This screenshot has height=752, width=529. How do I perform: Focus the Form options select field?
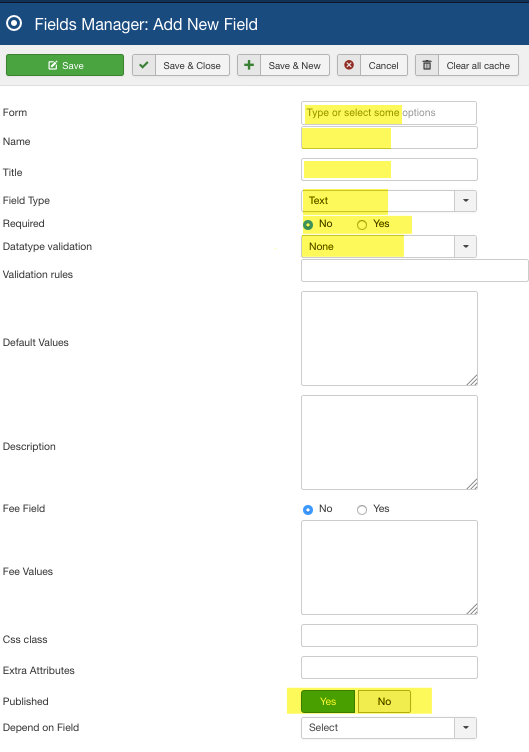point(389,113)
